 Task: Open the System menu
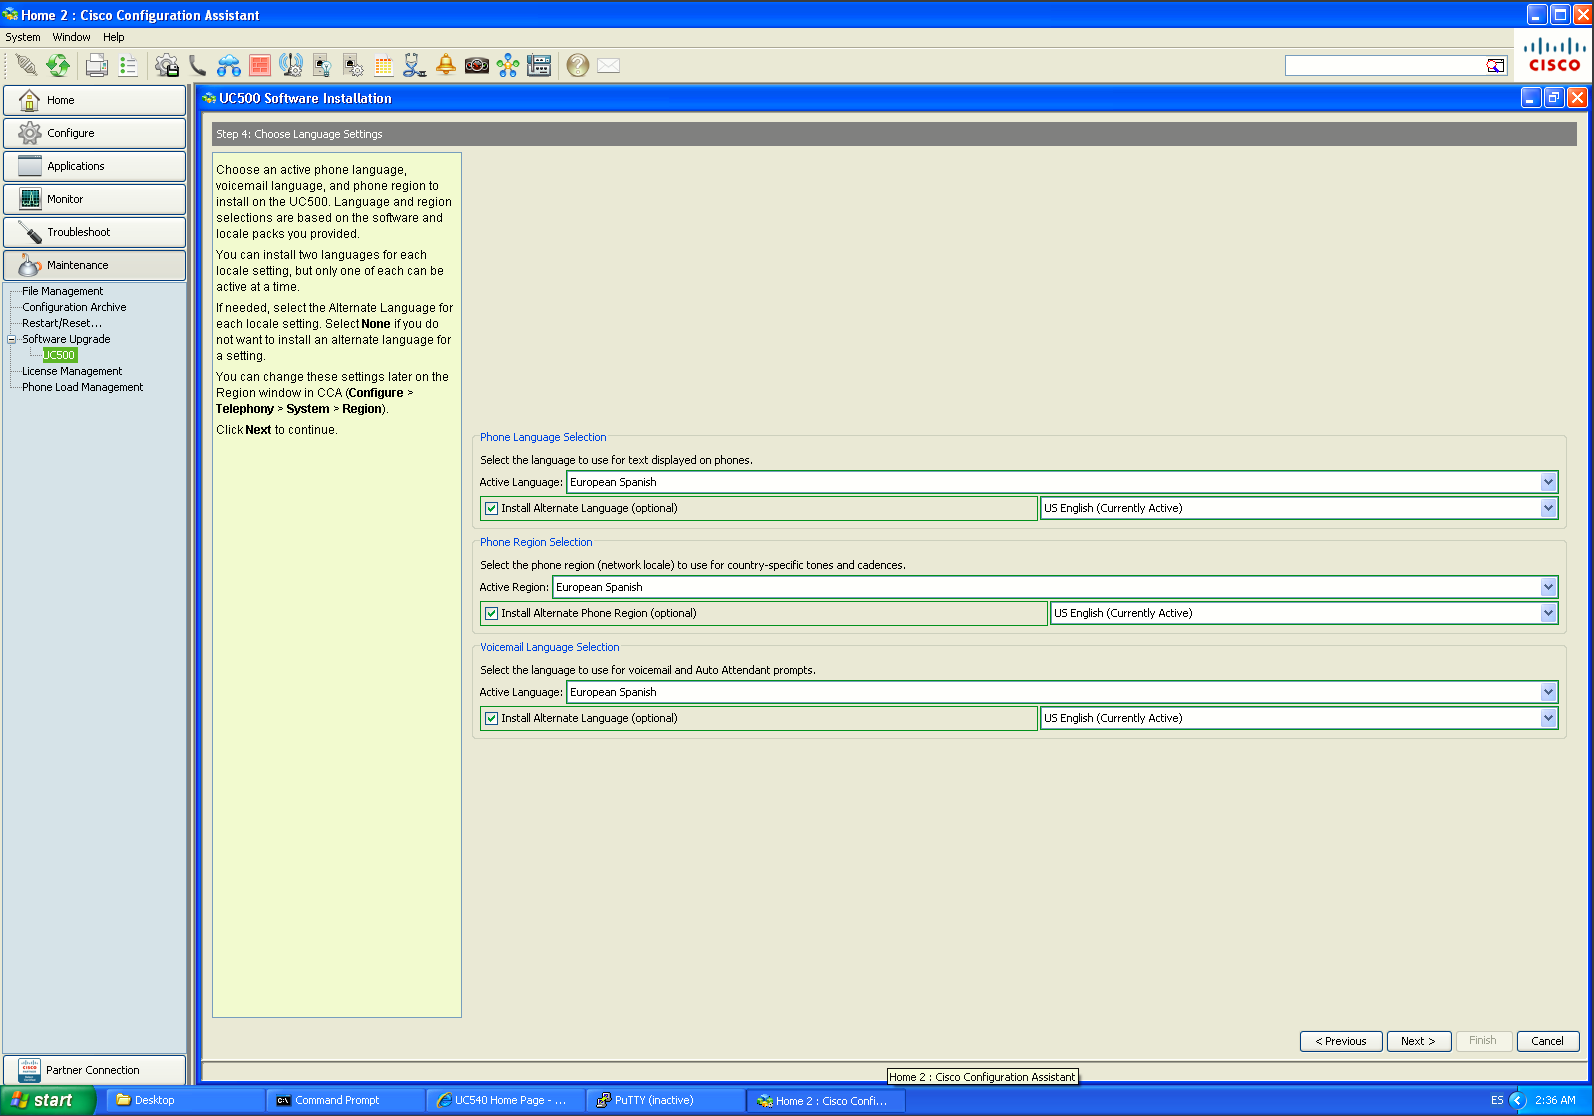point(23,37)
